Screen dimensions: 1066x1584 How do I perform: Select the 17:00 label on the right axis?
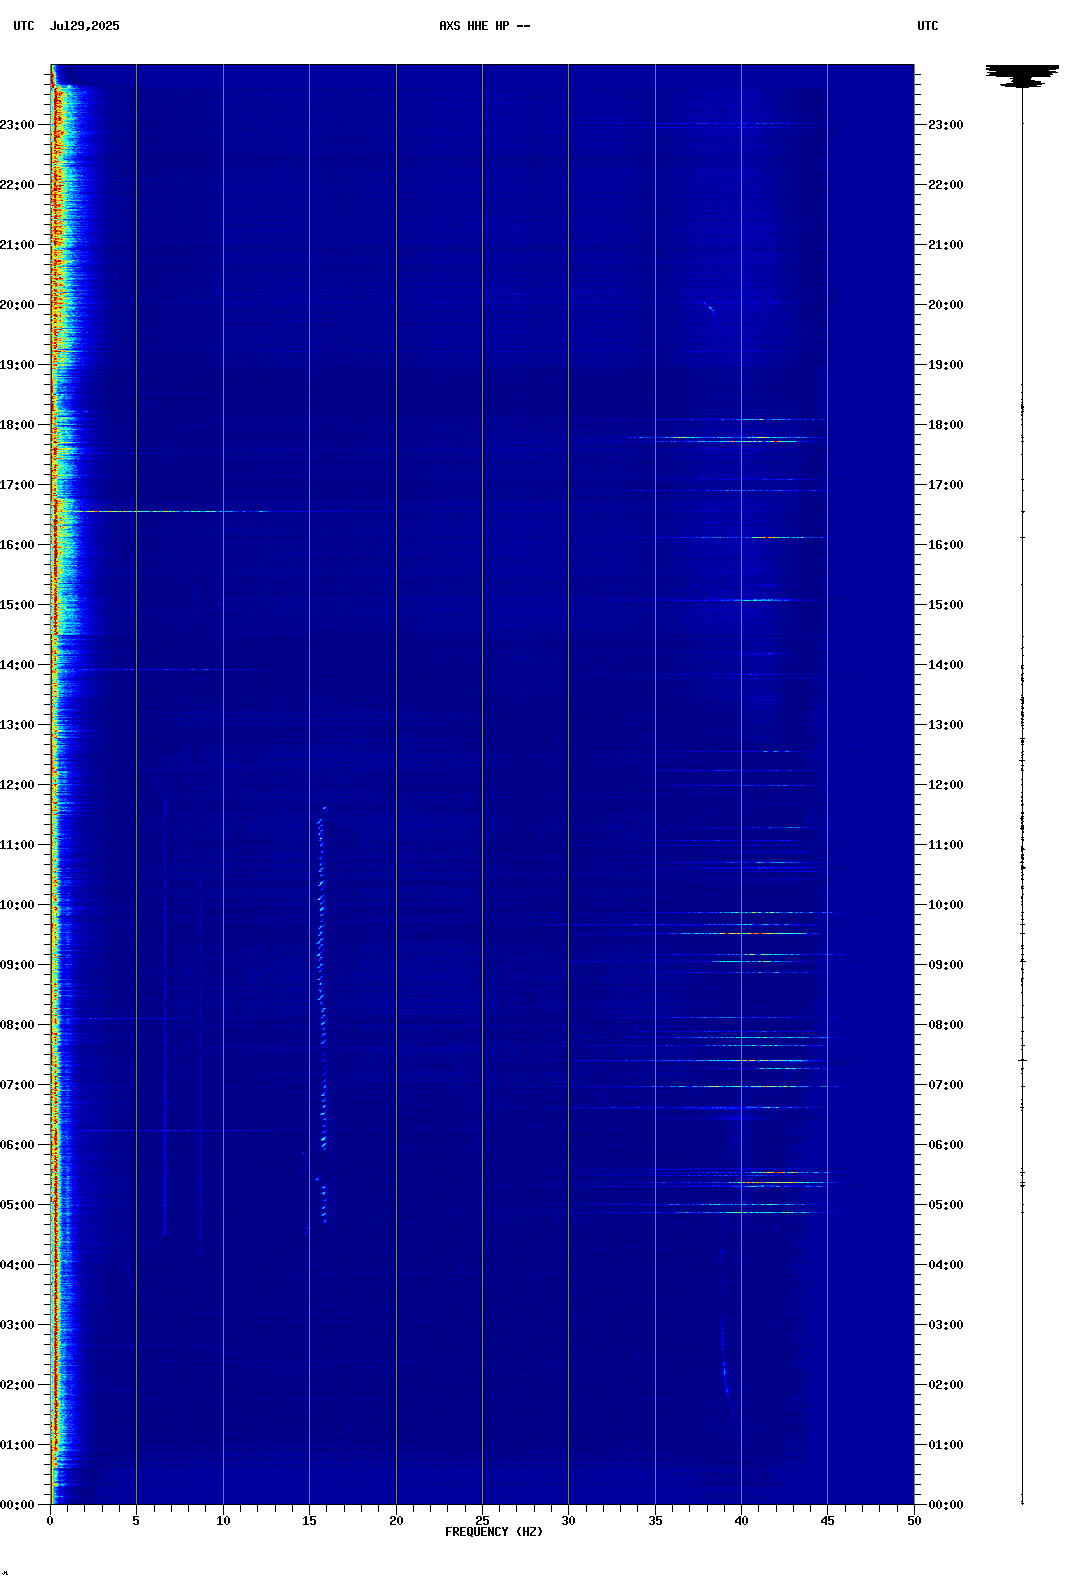(945, 485)
